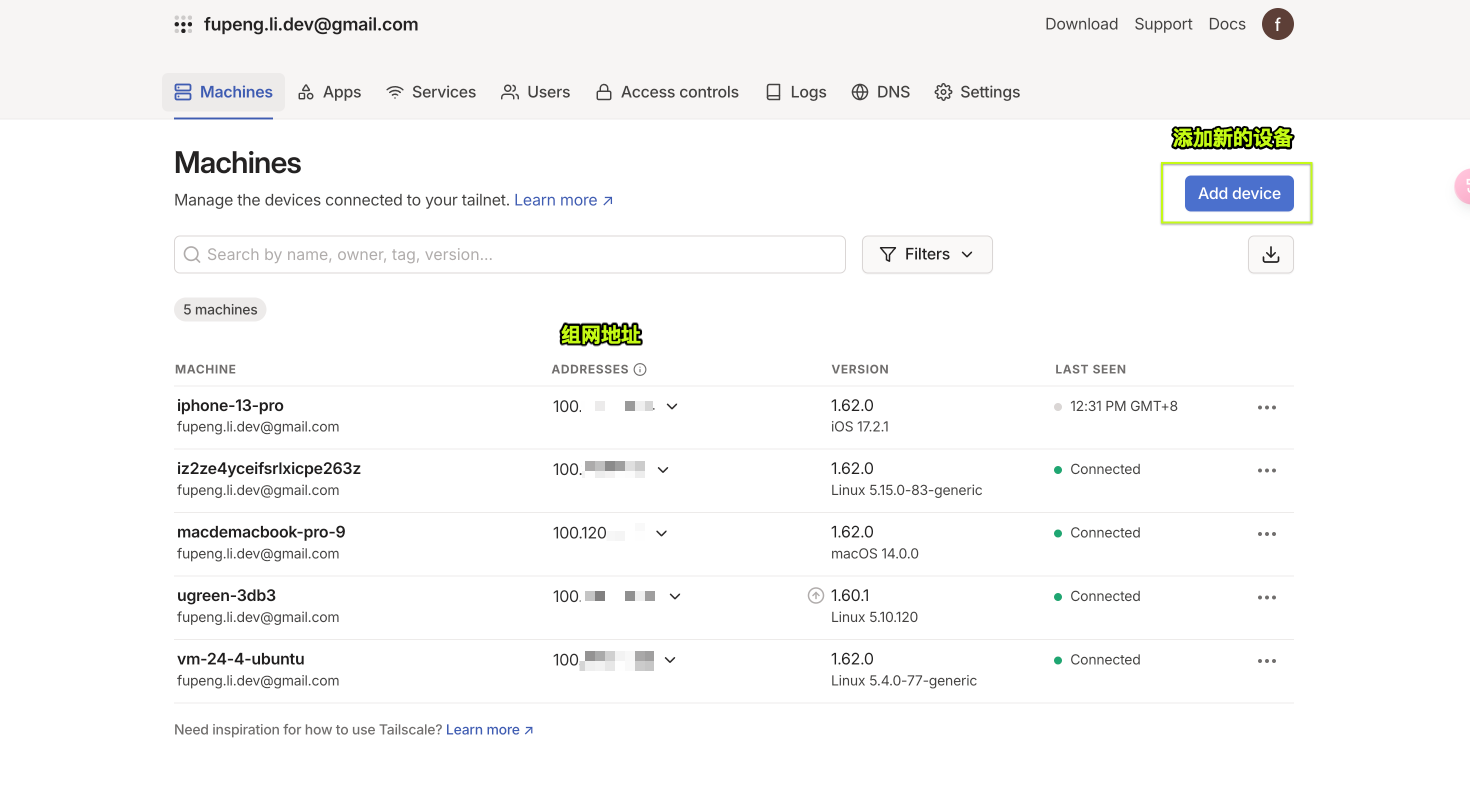Switch to the DNS tab
The height and width of the screenshot is (801, 1470).
coord(881,92)
